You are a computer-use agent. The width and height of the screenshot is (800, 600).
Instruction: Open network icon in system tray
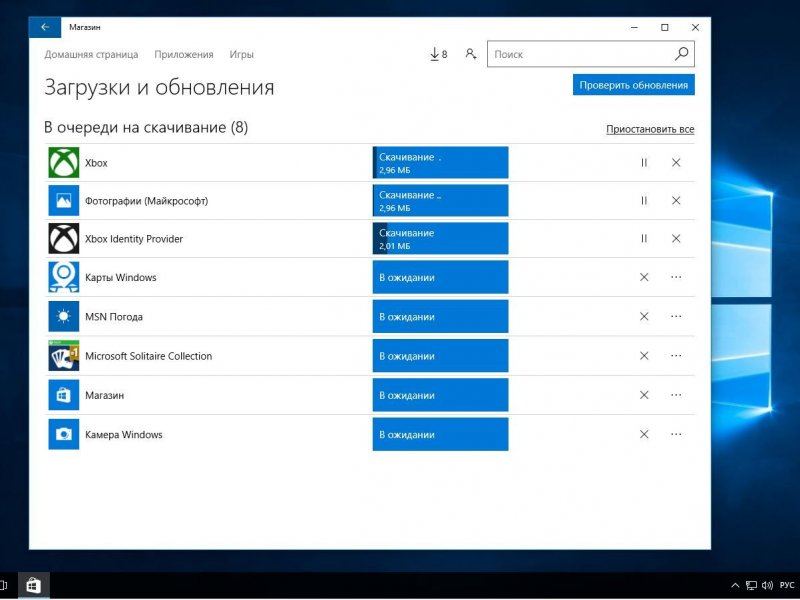click(x=751, y=585)
